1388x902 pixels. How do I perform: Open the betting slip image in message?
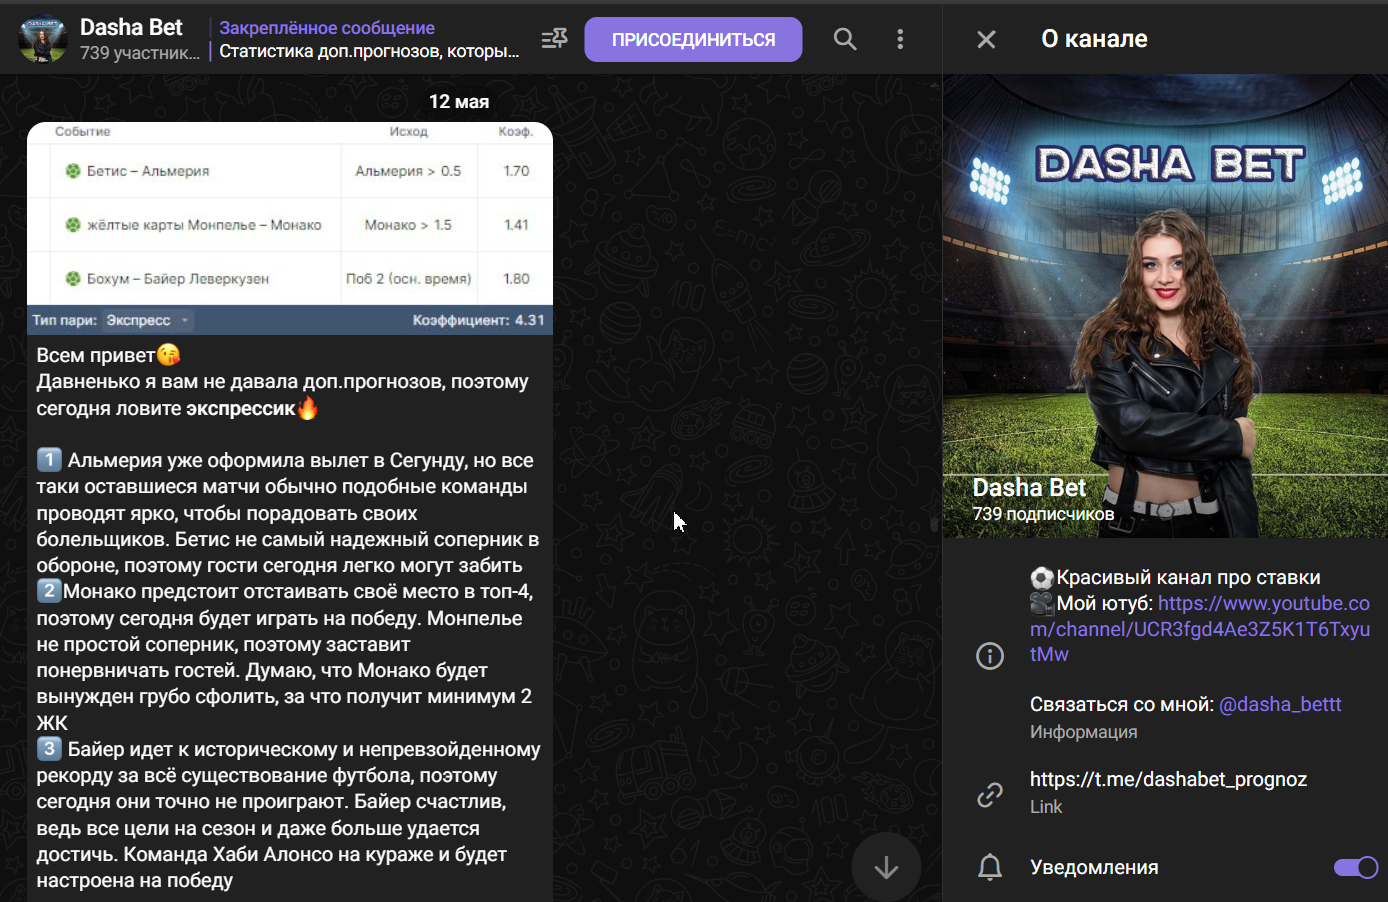pyautogui.click(x=290, y=228)
